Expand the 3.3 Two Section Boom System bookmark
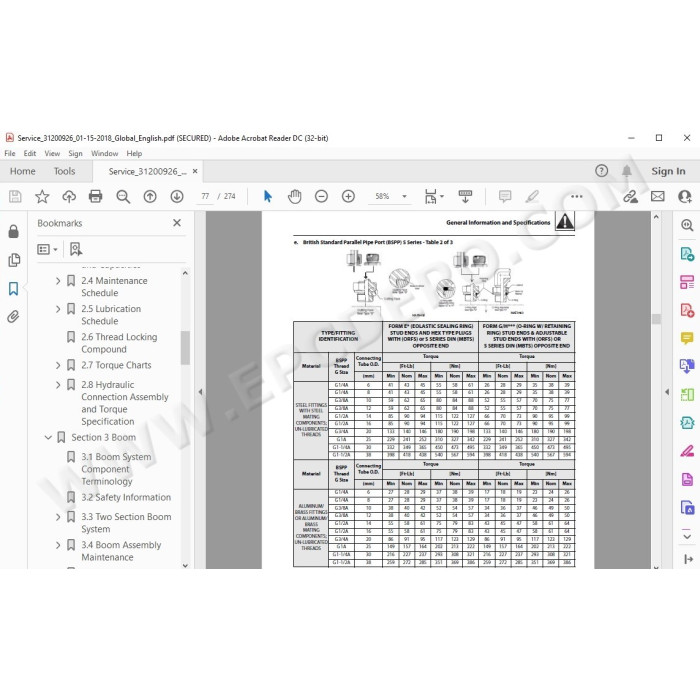This screenshot has width=700, height=700. 58,517
